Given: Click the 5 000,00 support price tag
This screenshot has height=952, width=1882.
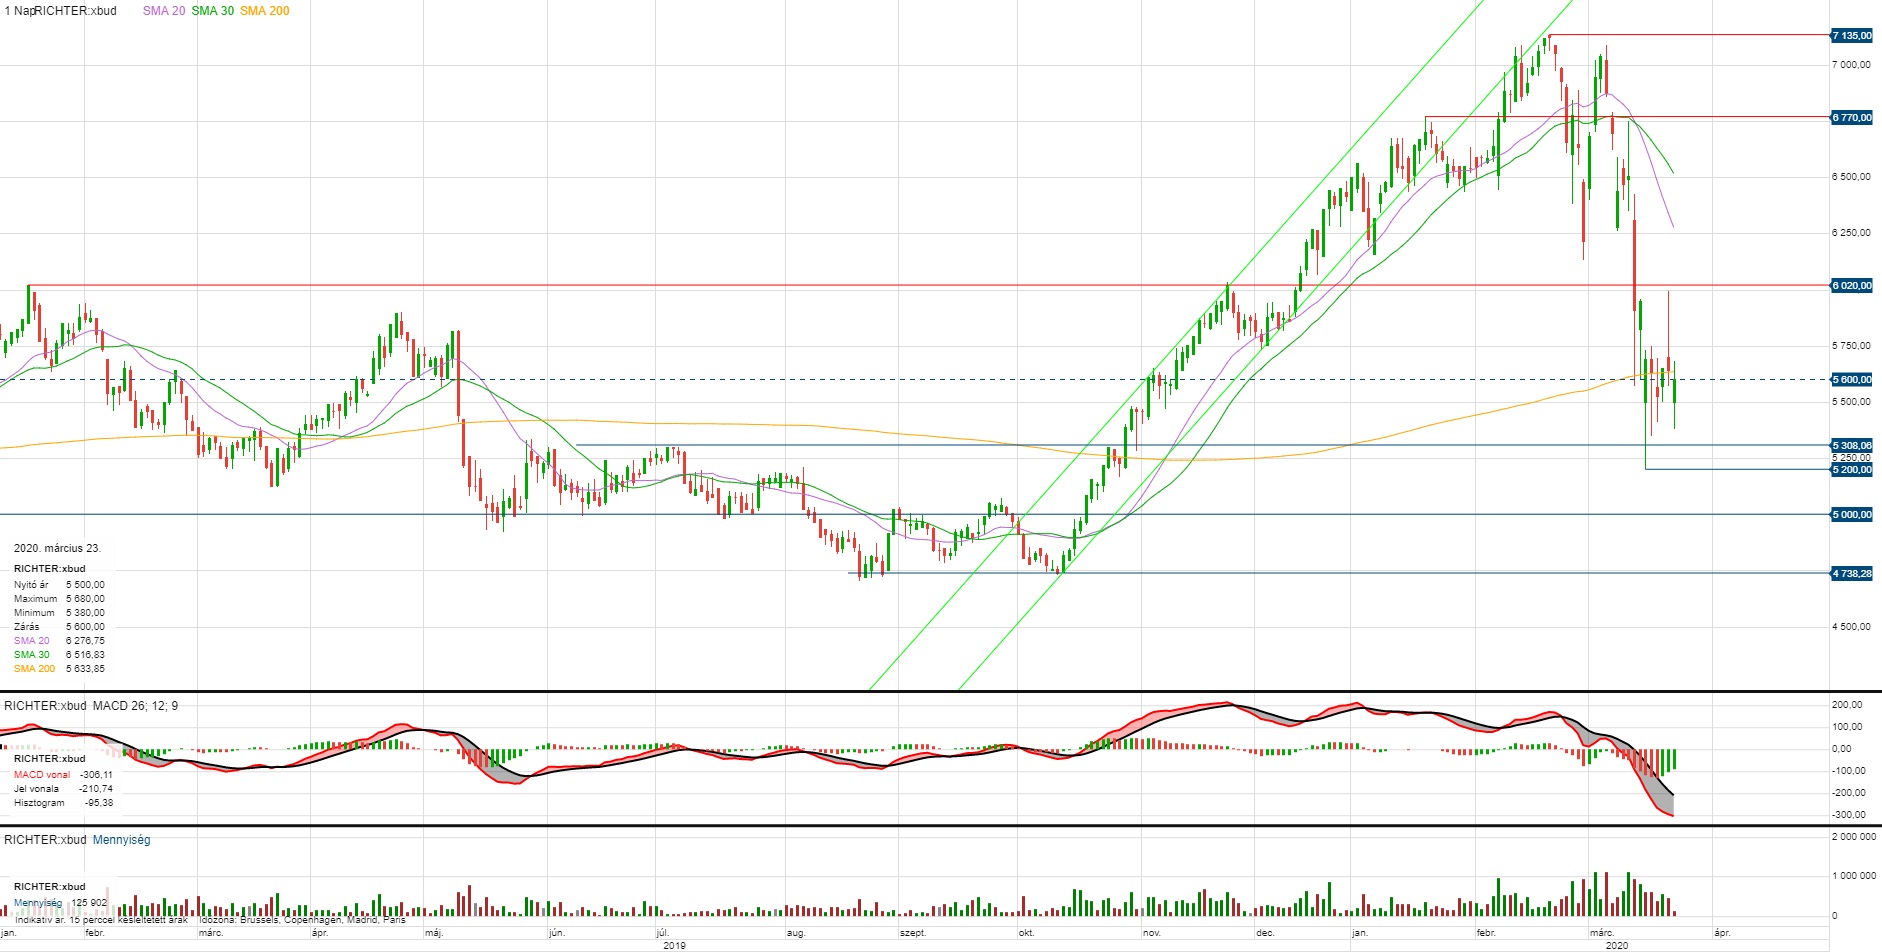Looking at the screenshot, I should [1852, 515].
